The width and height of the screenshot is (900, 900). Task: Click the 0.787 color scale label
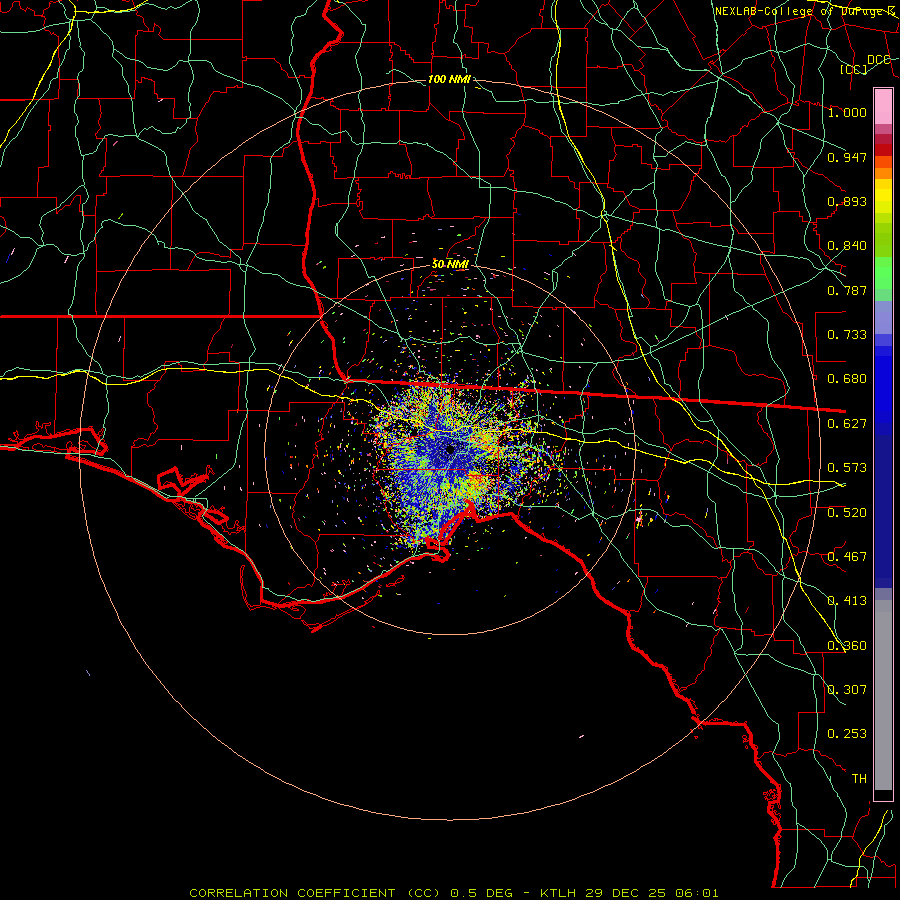(x=847, y=290)
